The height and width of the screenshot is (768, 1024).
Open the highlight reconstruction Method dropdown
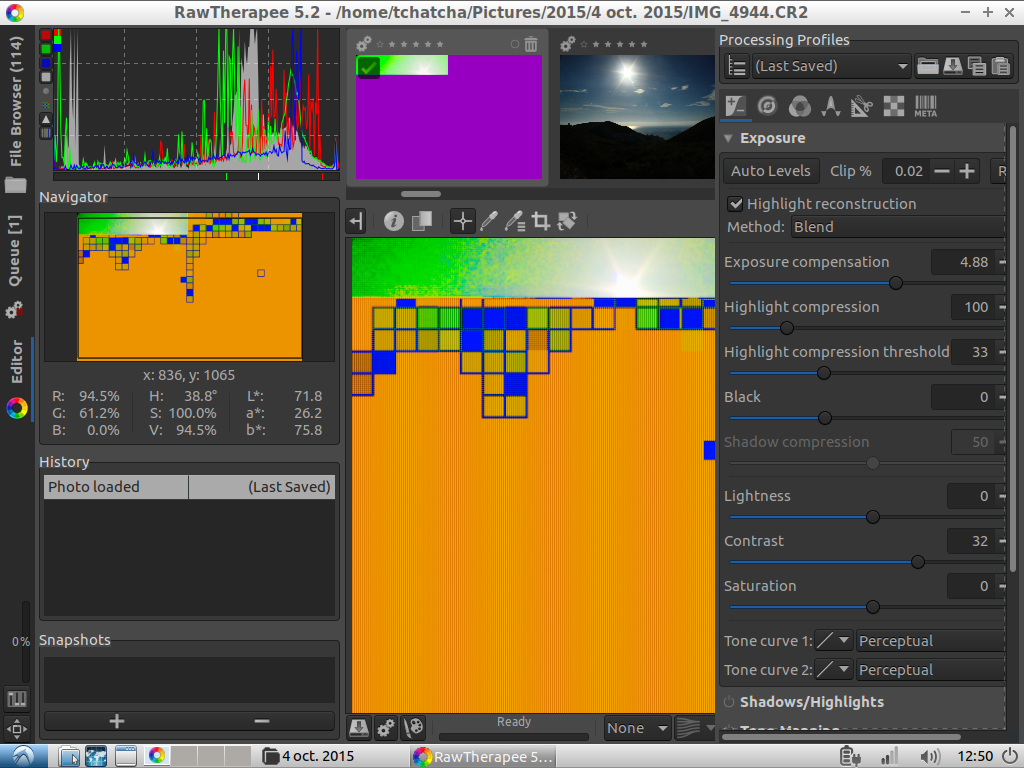tap(897, 227)
